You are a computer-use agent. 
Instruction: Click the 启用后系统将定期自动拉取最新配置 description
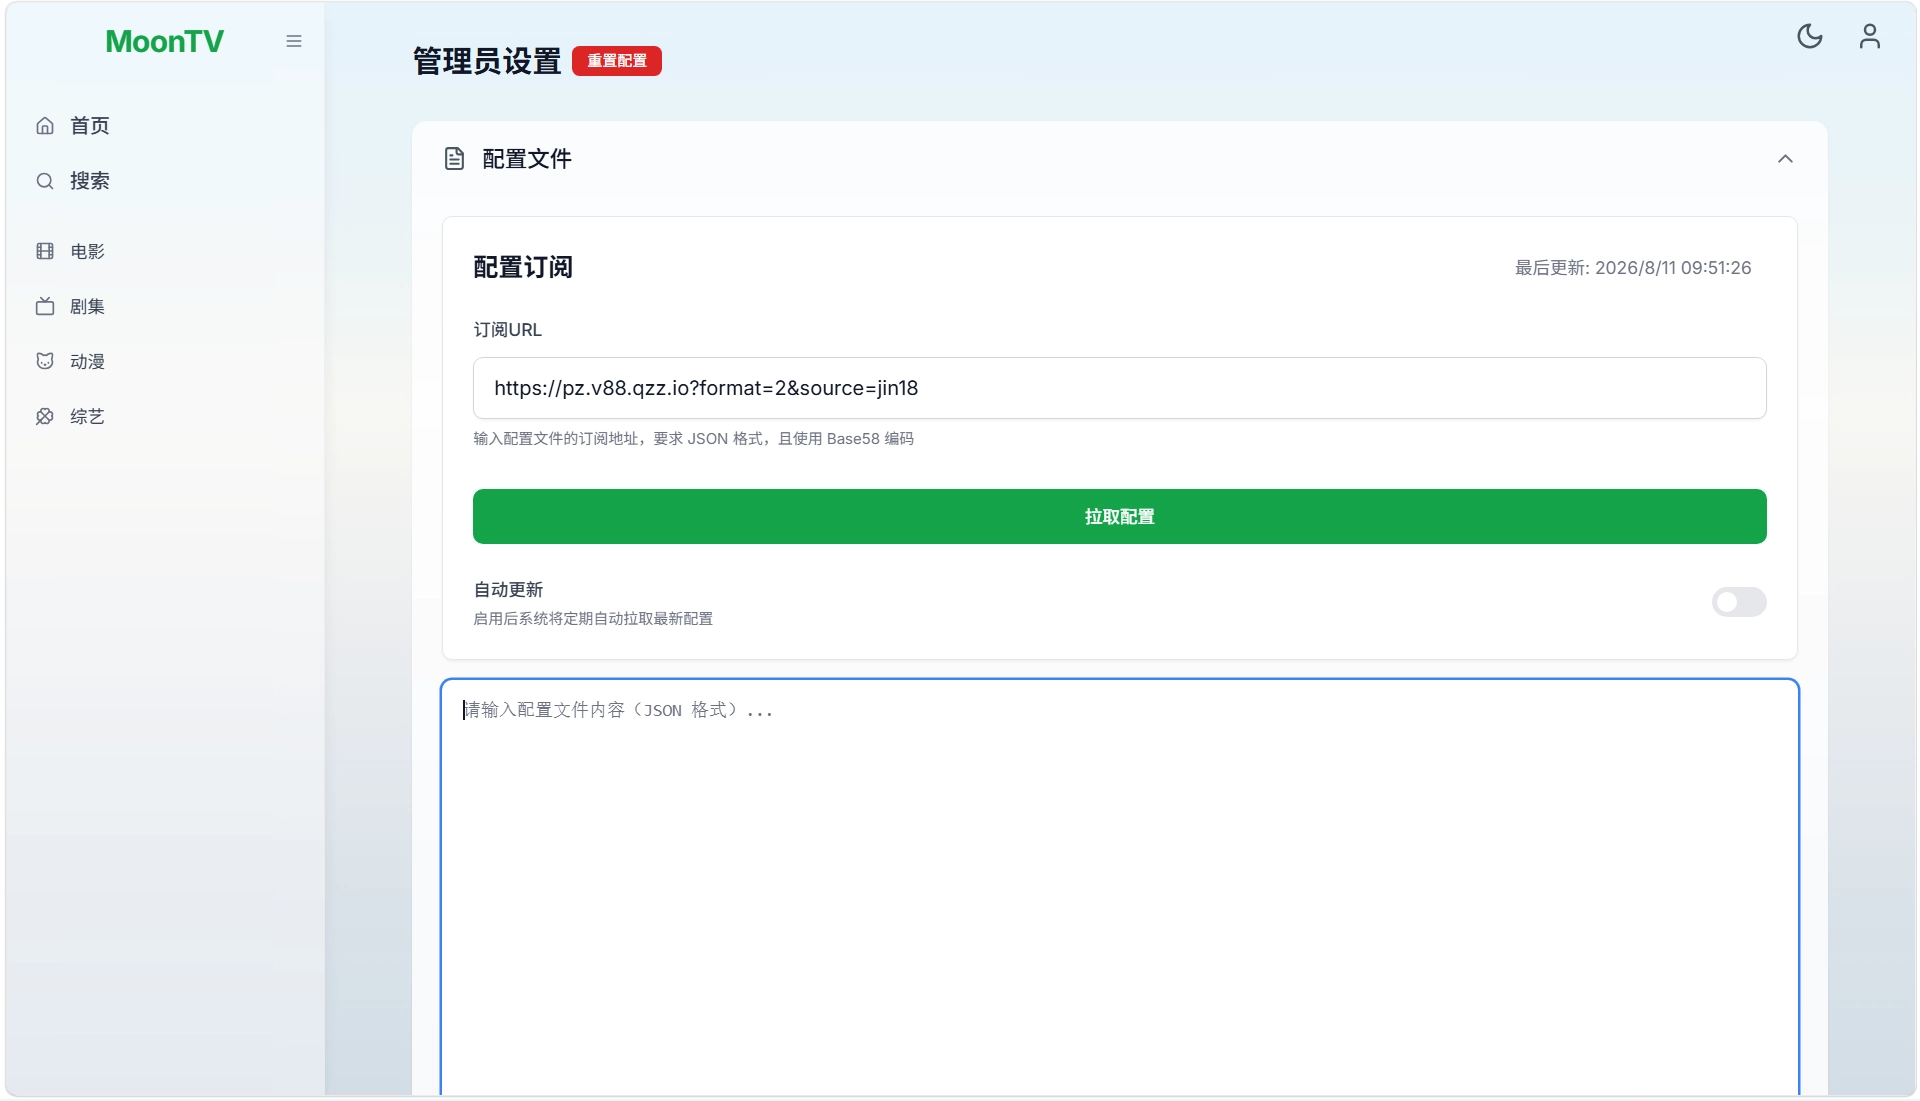point(593,619)
